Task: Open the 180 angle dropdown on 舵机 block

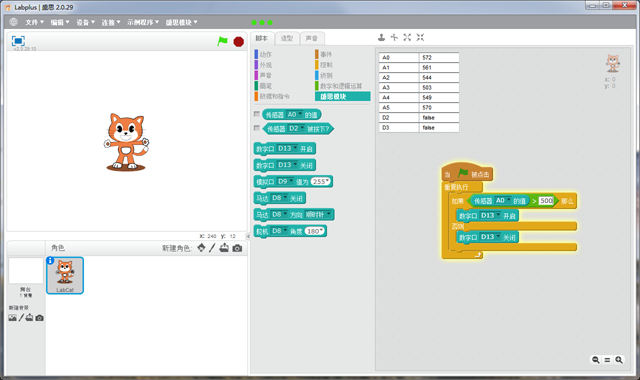Action: (x=315, y=231)
